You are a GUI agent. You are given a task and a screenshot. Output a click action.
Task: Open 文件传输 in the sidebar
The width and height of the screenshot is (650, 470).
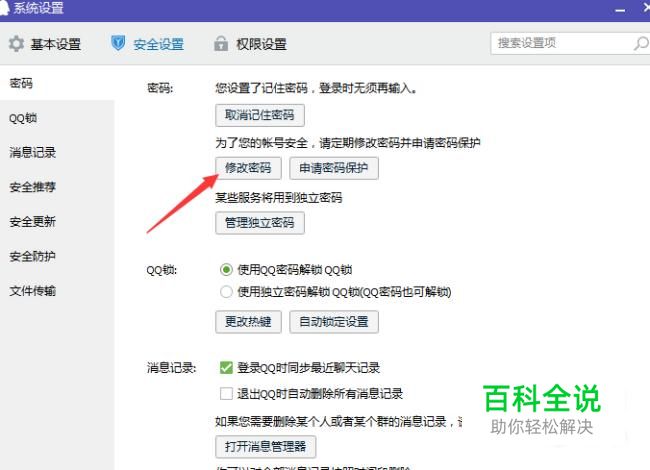[x=57, y=291]
